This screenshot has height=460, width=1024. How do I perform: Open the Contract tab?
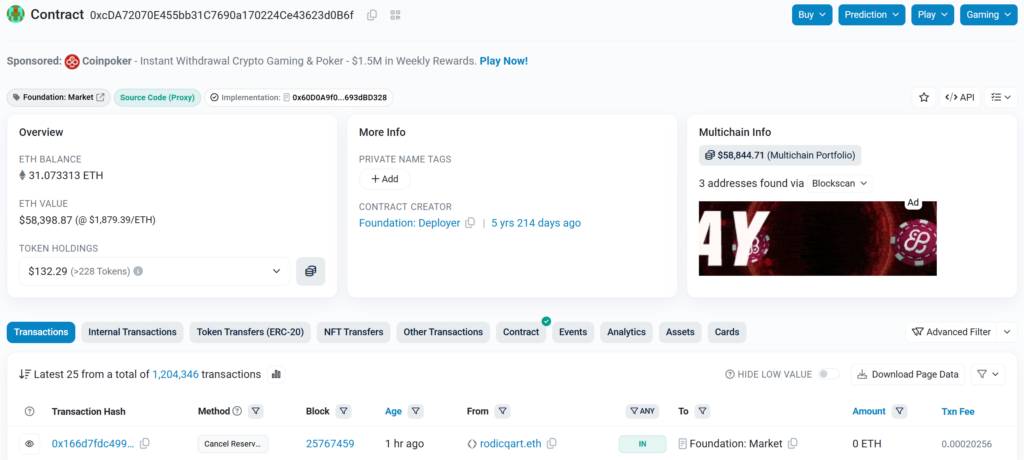coord(521,332)
